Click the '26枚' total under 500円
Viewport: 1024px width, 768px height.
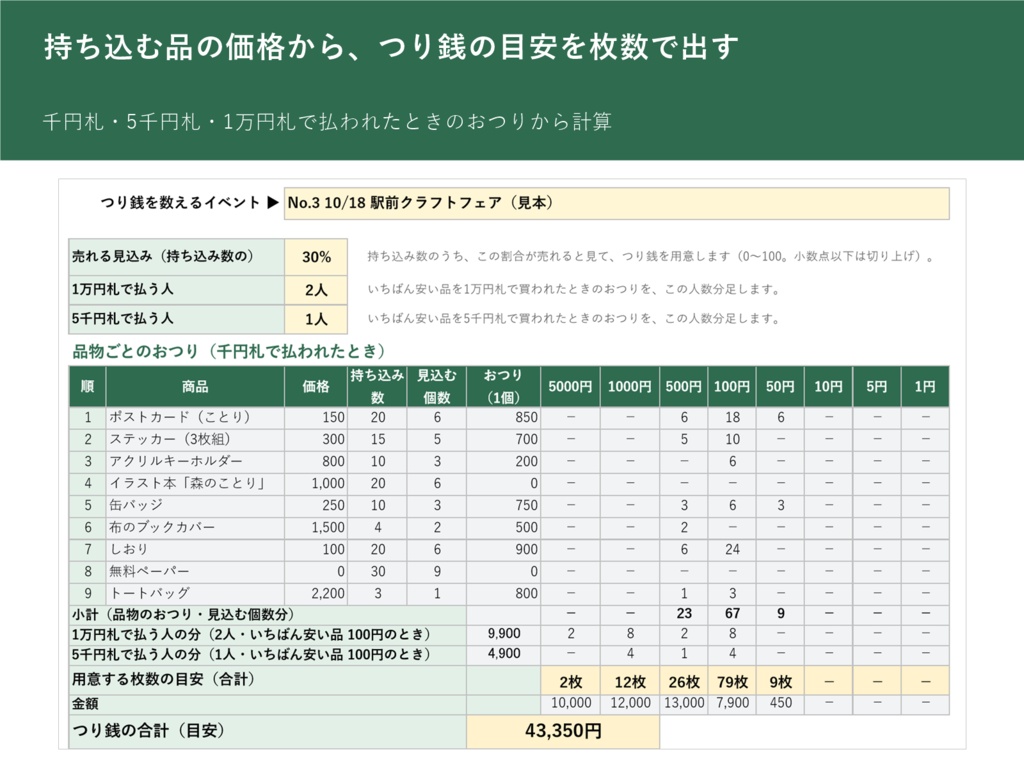[684, 682]
